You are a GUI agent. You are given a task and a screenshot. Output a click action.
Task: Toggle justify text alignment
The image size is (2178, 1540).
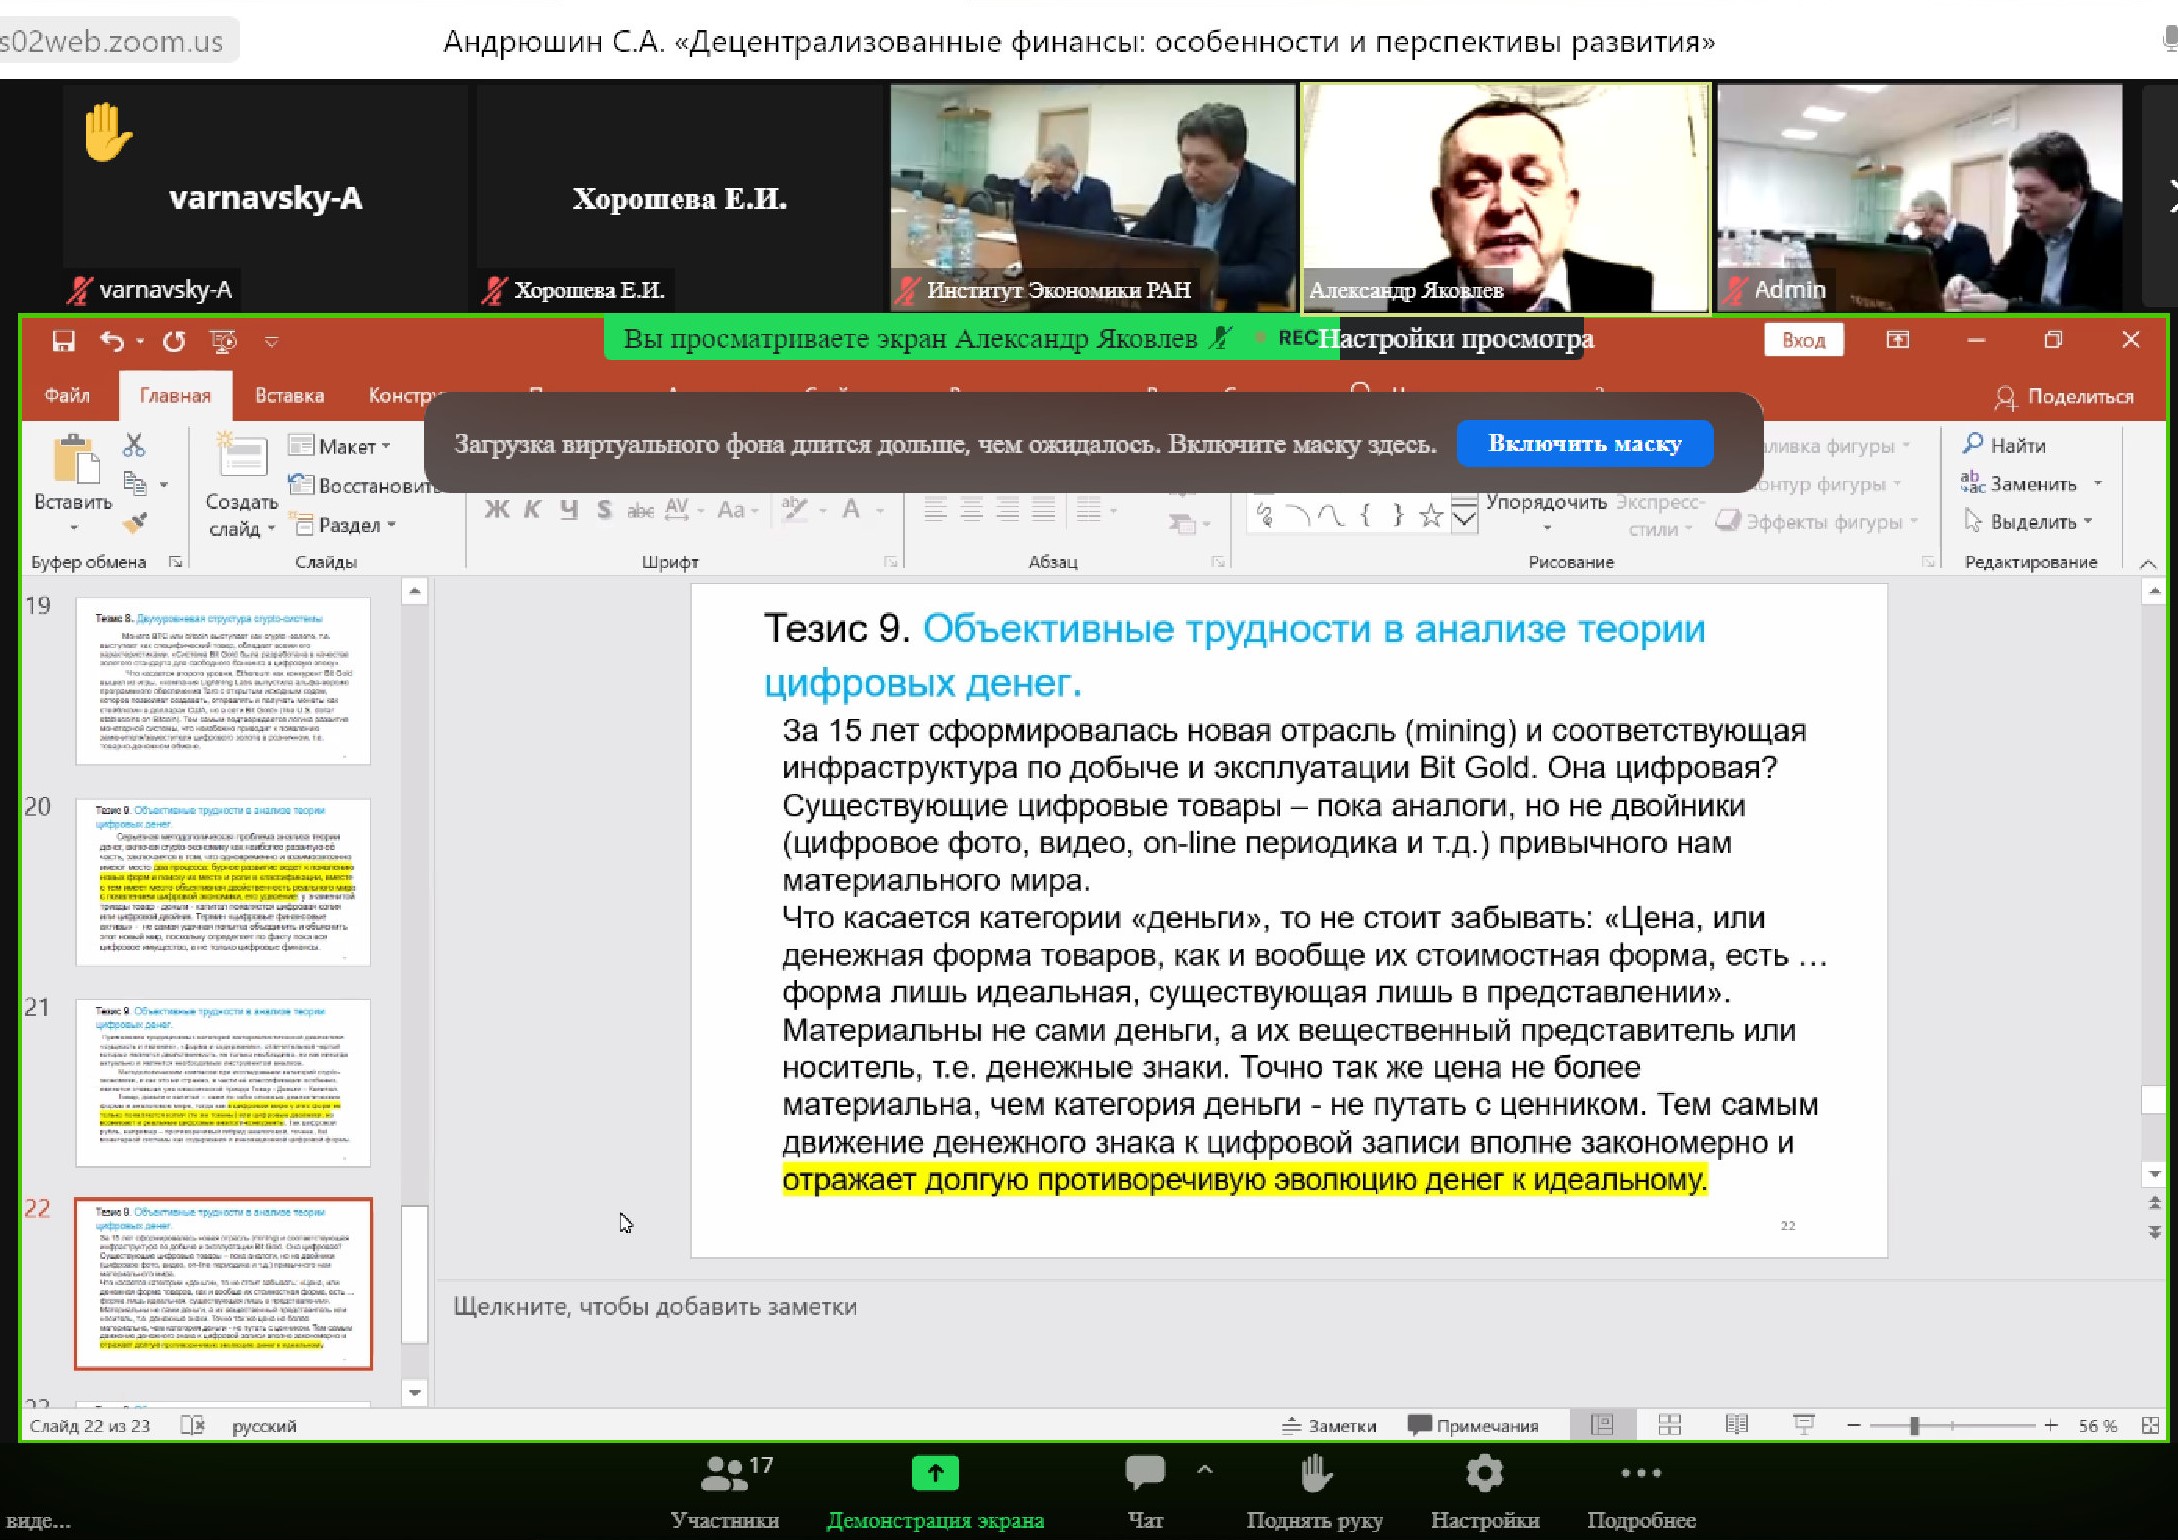point(1043,509)
